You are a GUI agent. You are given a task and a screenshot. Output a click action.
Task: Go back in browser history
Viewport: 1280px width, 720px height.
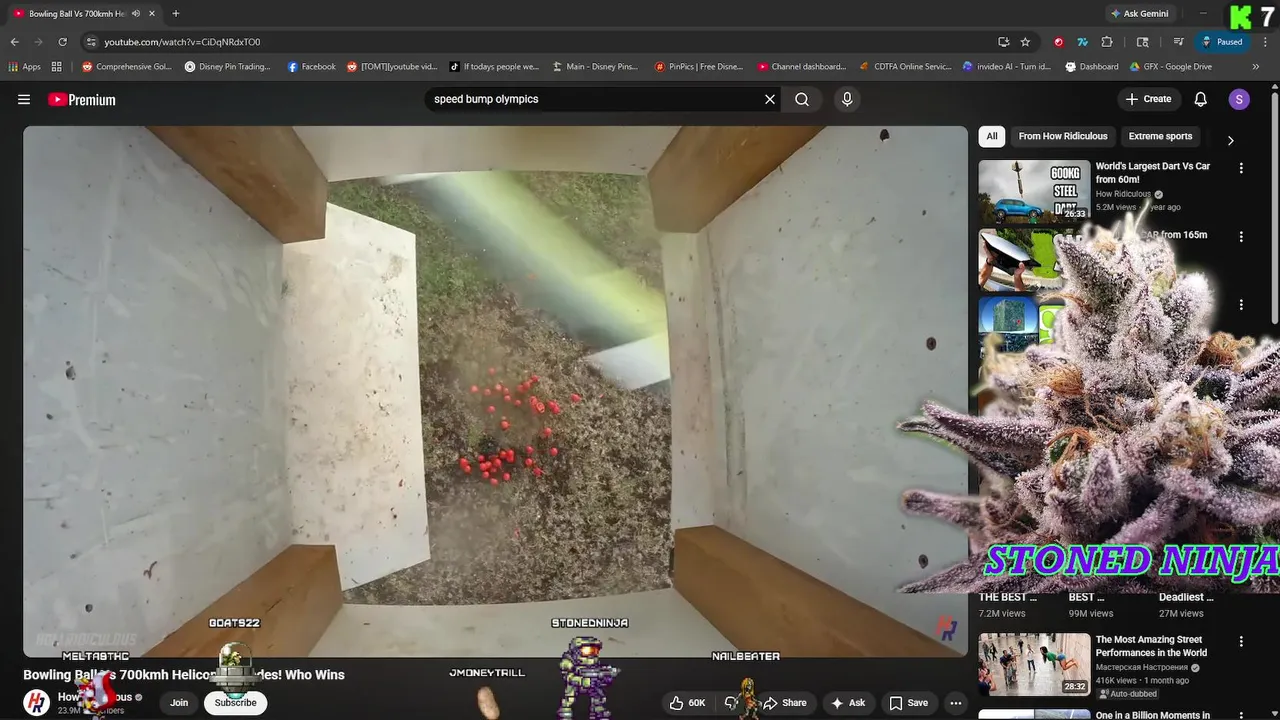[14, 42]
